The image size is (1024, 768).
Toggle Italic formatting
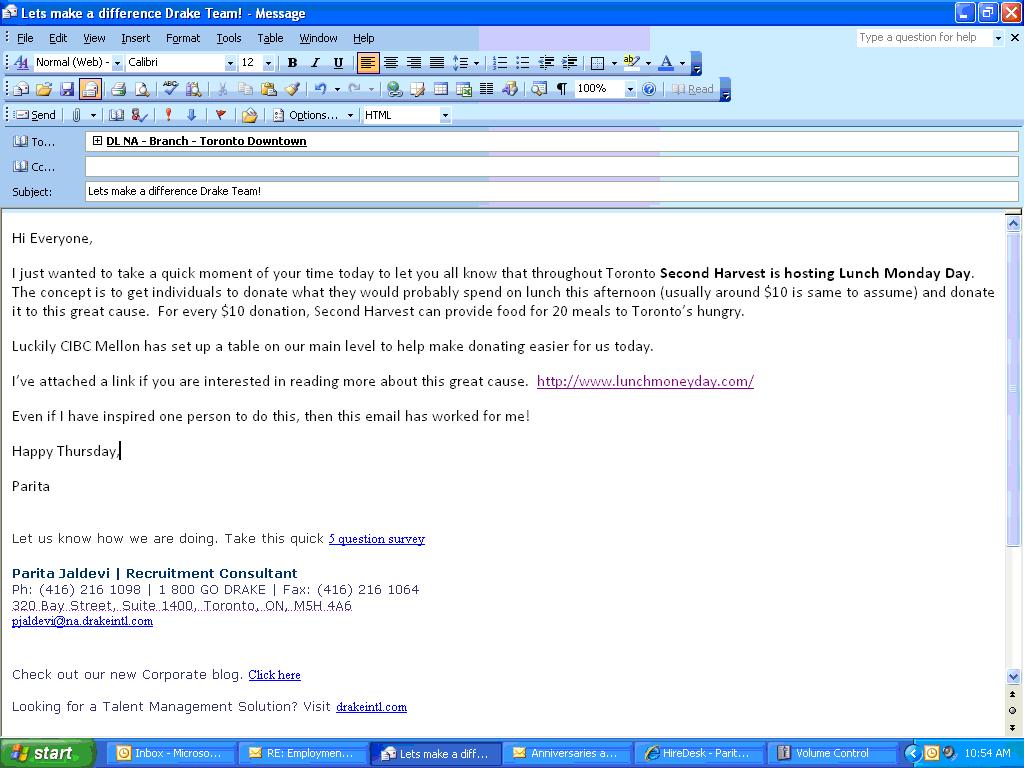(x=315, y=63)
